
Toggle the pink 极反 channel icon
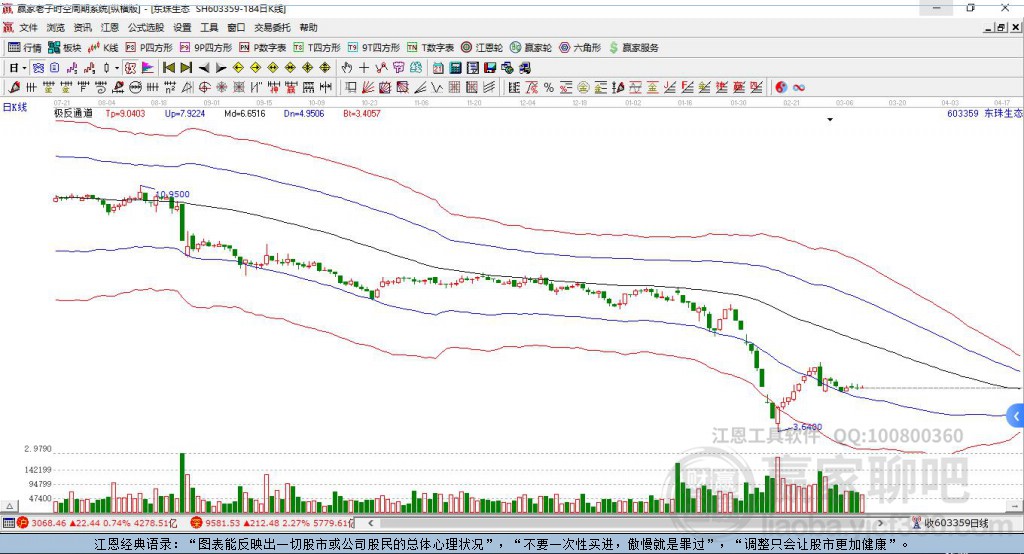131,68
